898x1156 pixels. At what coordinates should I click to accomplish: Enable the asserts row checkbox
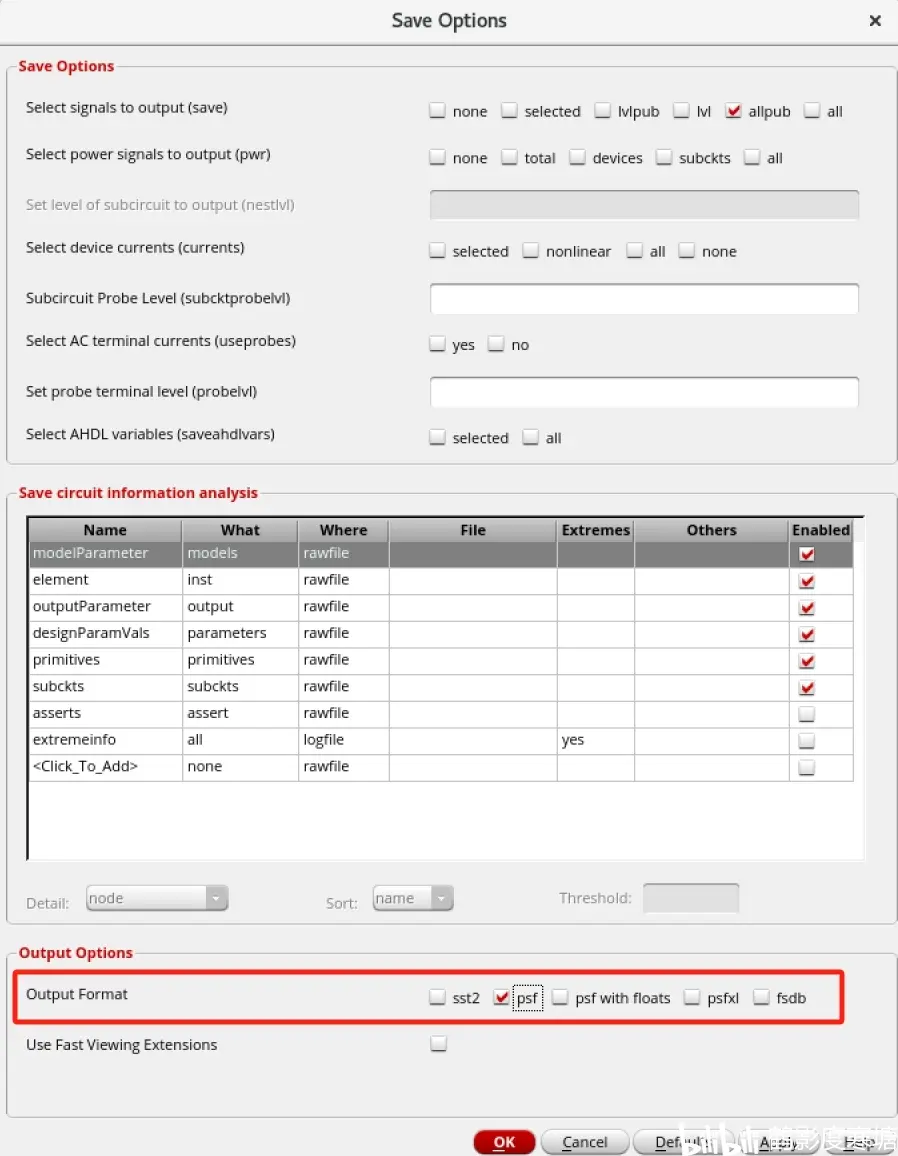tap(807, 714)
